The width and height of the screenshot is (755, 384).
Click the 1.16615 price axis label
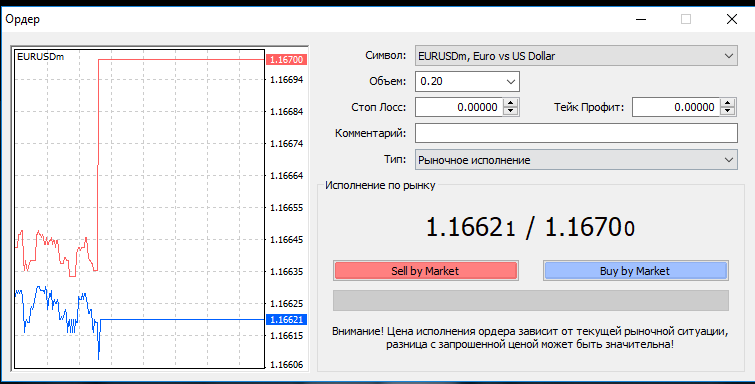pos(287,336)
